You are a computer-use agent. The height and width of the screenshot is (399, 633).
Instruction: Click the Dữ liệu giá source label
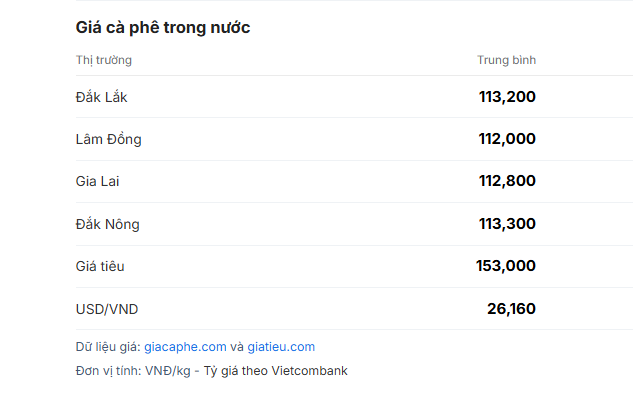pyautogui.click(x=108, y=347)
